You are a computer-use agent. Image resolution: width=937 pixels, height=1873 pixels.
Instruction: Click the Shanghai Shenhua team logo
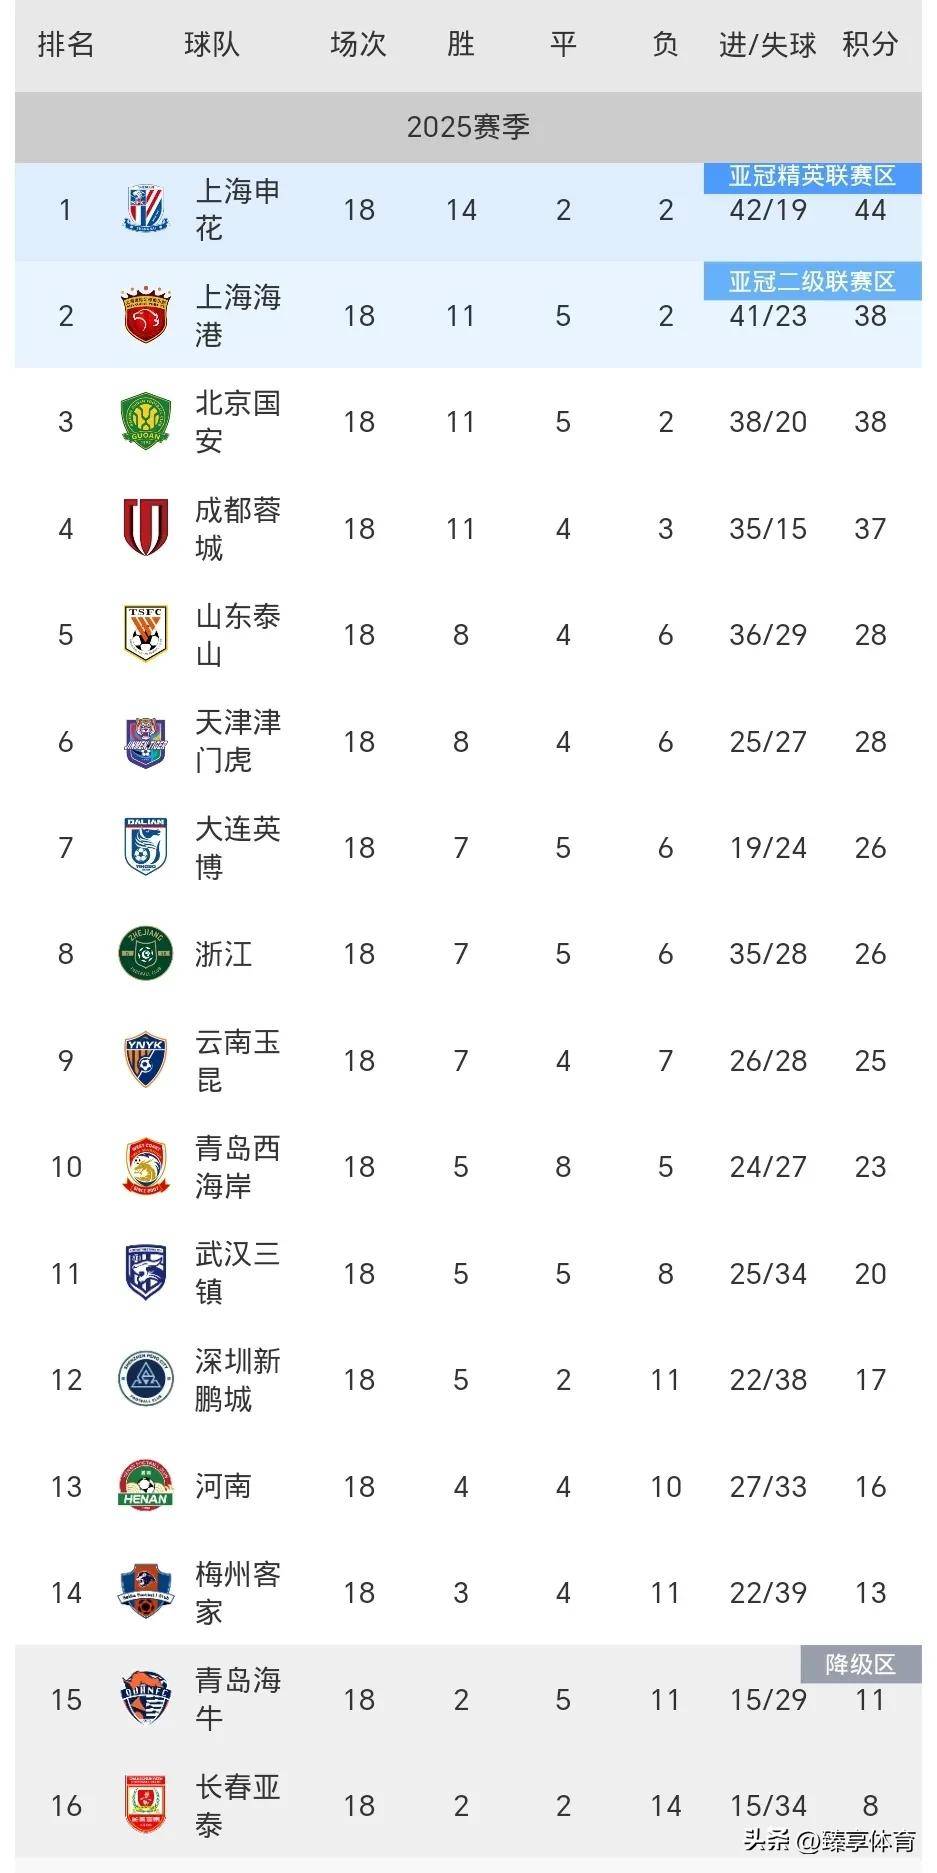(146, 210)
